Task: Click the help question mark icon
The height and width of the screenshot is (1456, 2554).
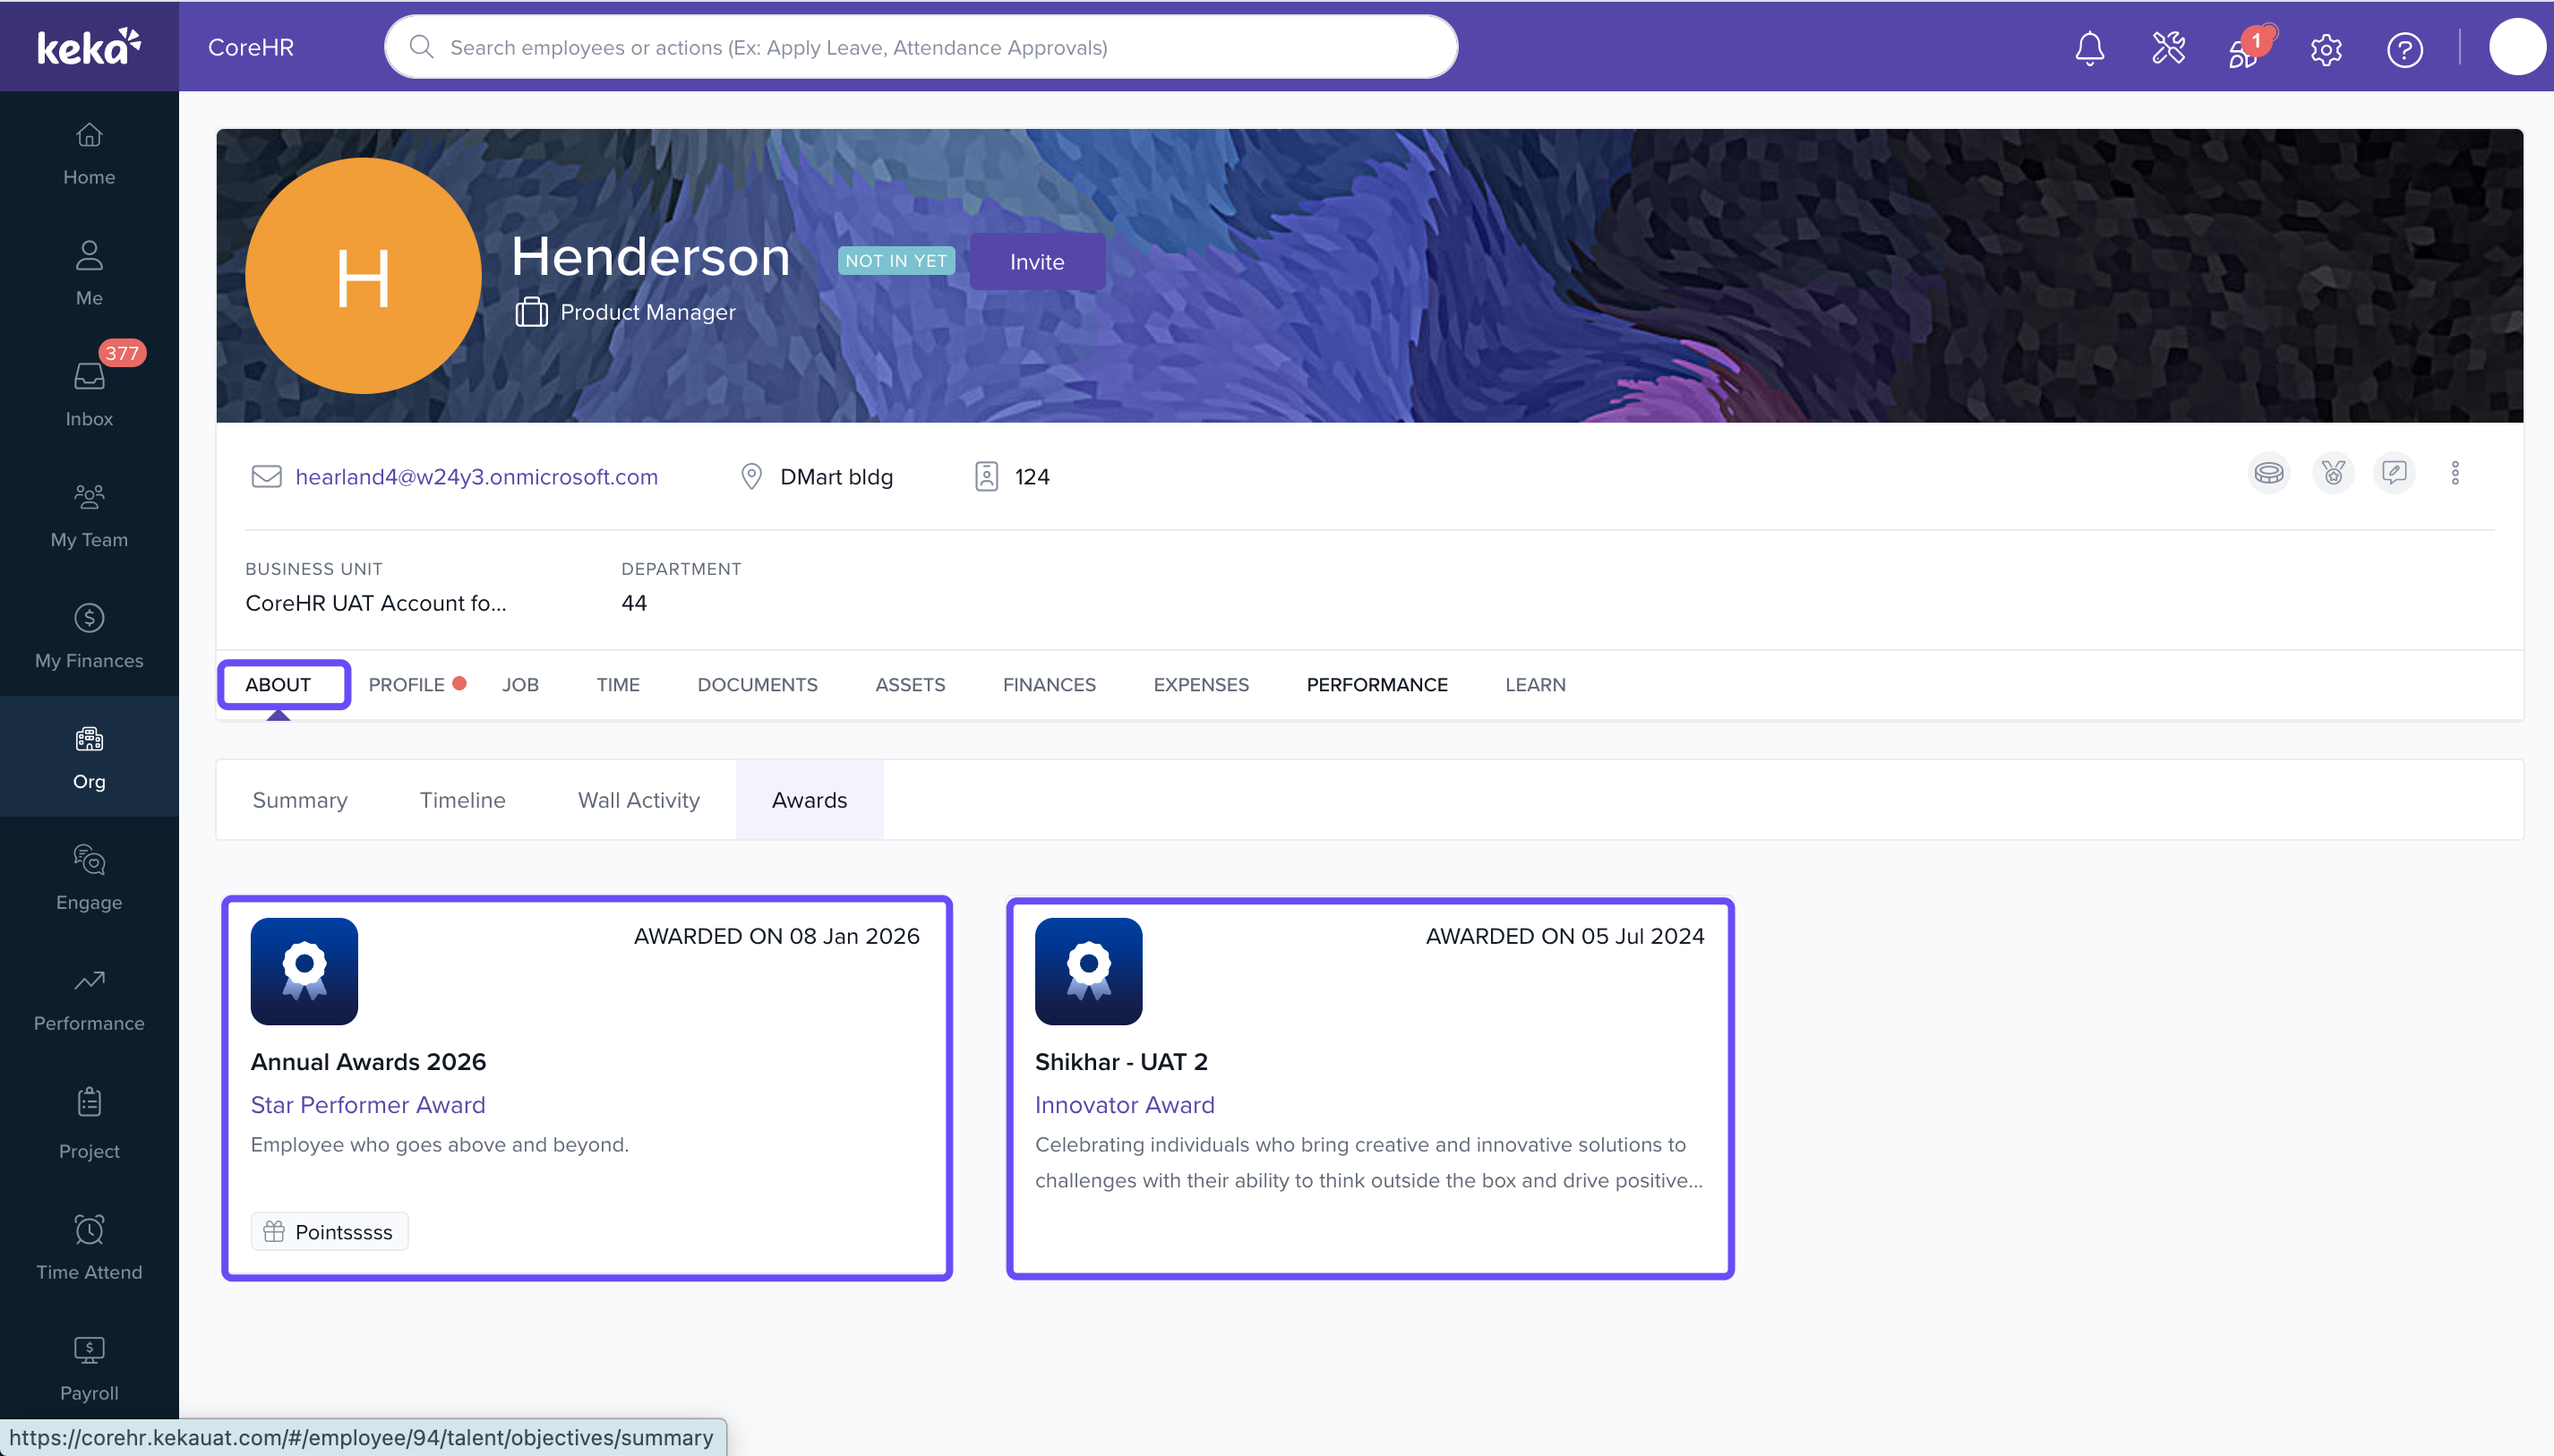Action: tap(2404, 49)
